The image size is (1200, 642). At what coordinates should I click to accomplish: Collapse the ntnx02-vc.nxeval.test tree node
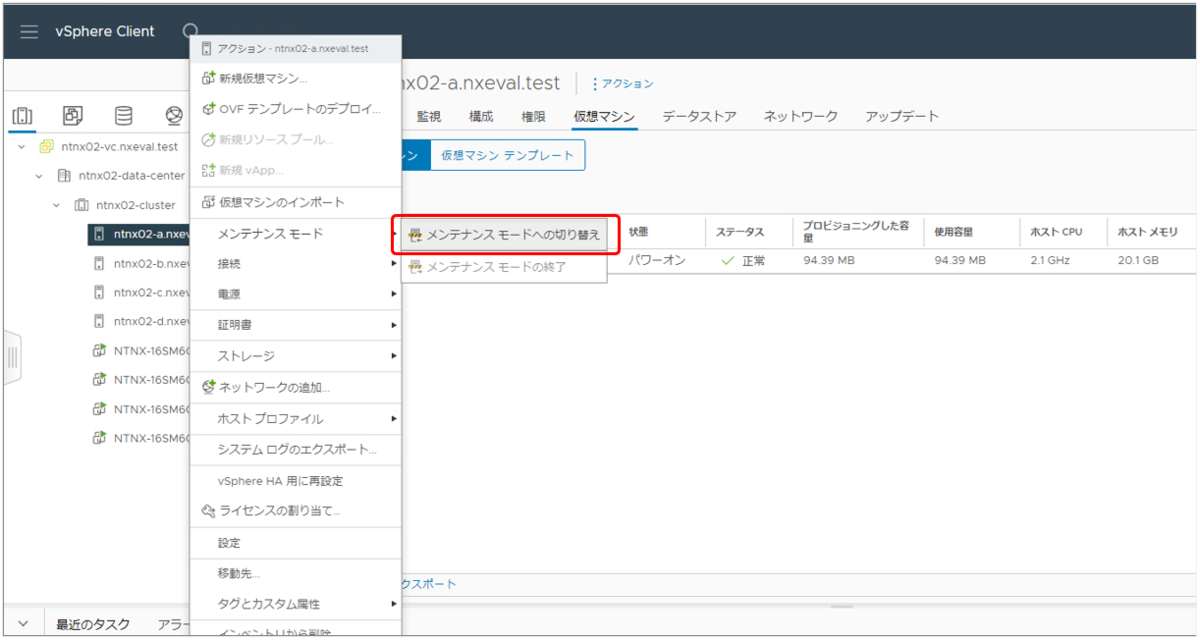[22, 146]
